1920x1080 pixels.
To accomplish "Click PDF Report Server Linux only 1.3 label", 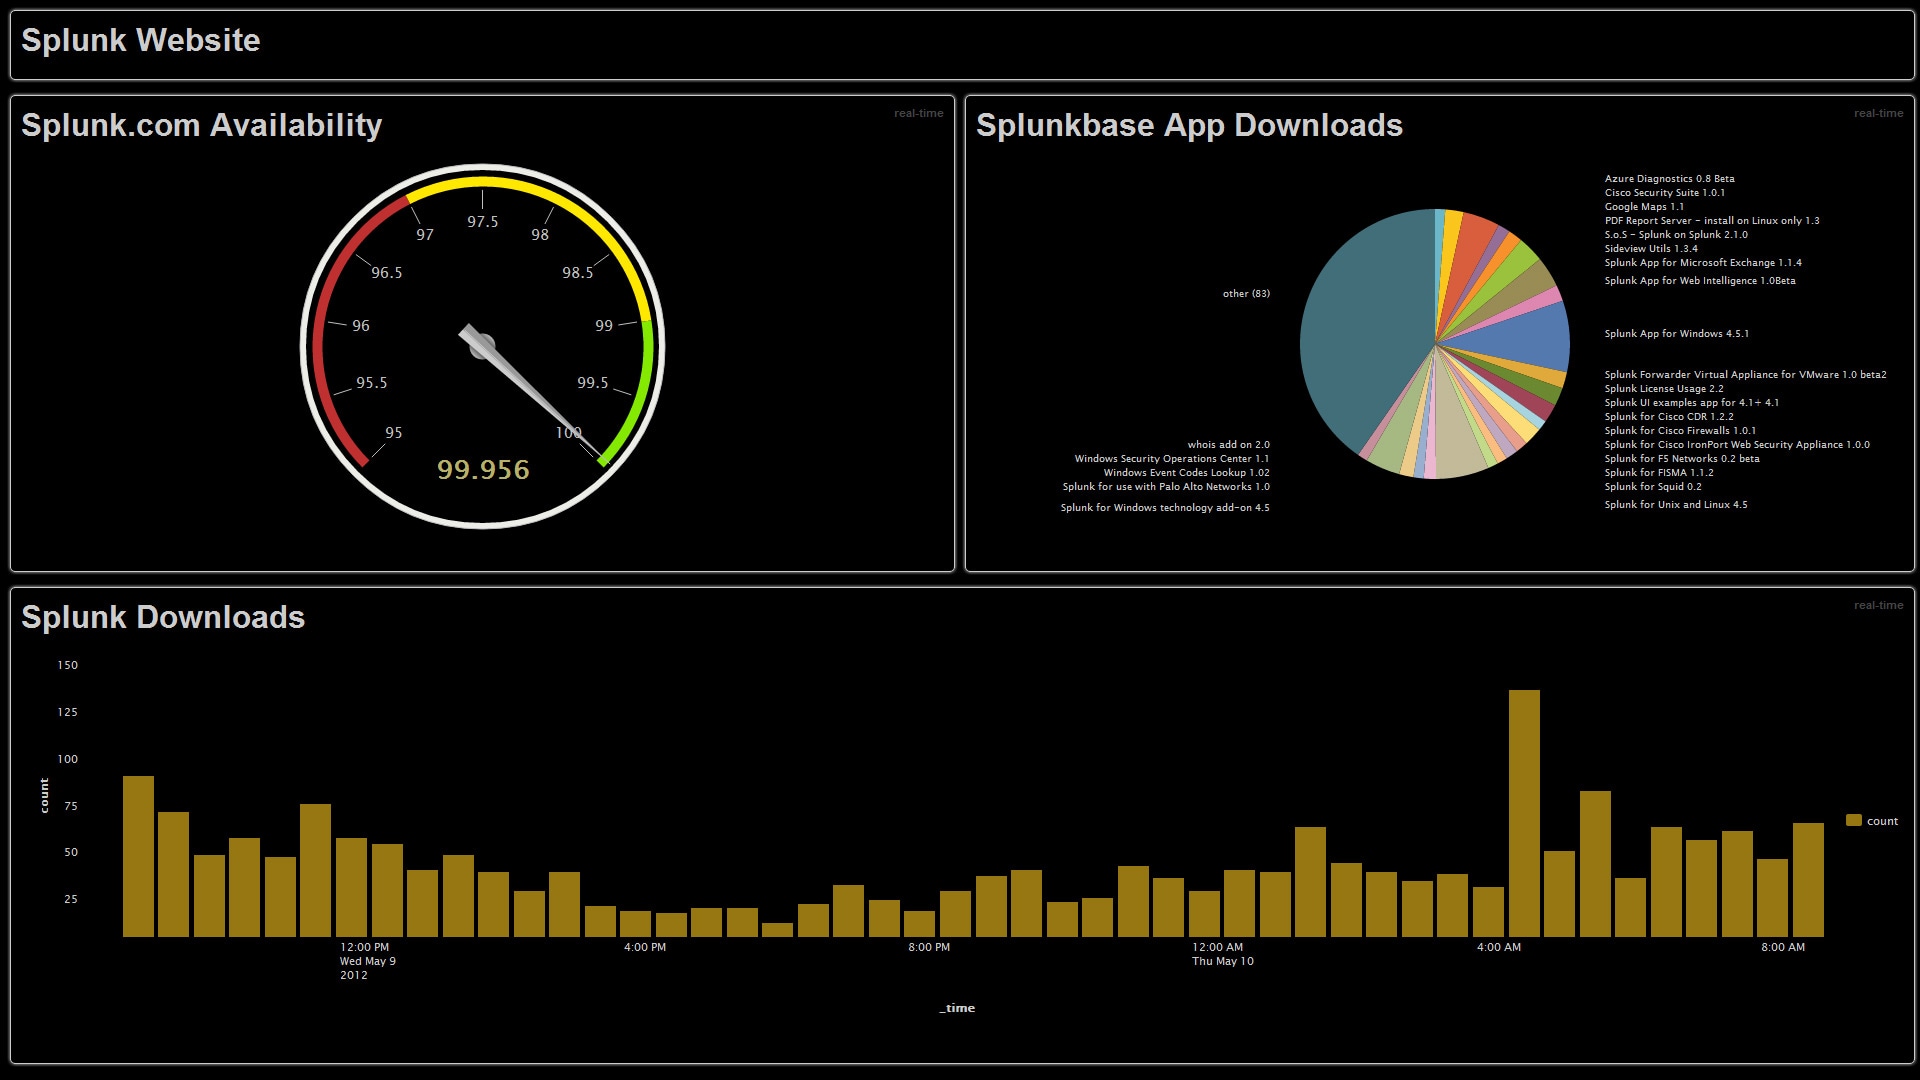I will point(1712,221).
